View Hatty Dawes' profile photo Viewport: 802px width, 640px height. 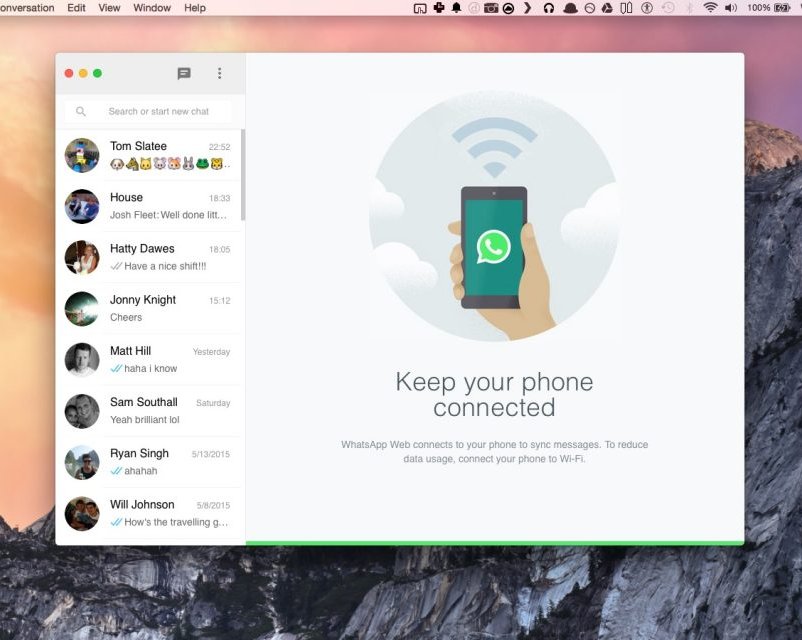pyautogui.click(x=82, y=257)
